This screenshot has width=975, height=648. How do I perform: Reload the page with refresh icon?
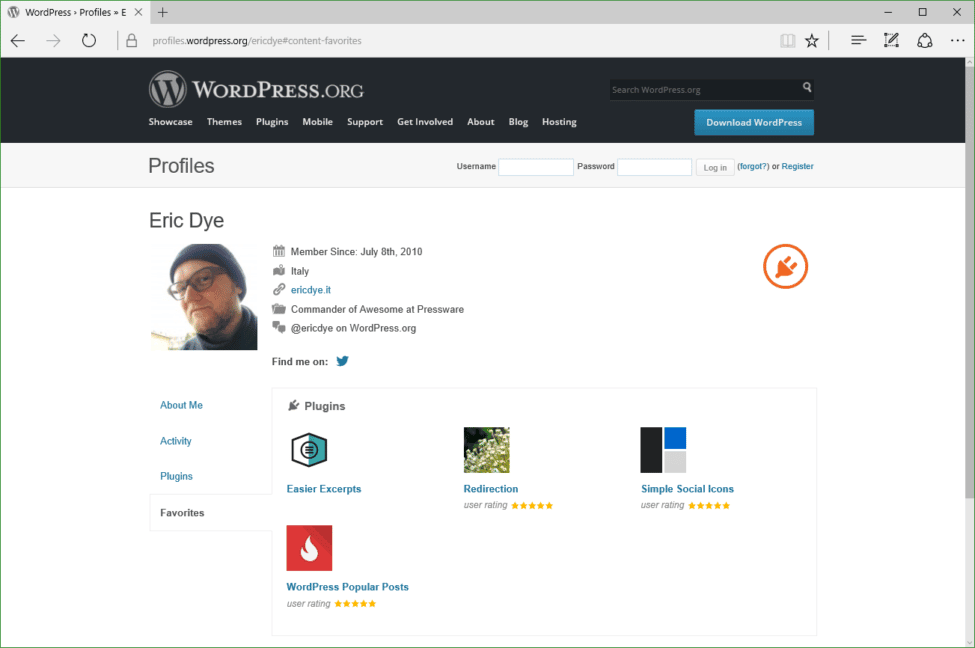pyautogui.click(x=89, y=40)
